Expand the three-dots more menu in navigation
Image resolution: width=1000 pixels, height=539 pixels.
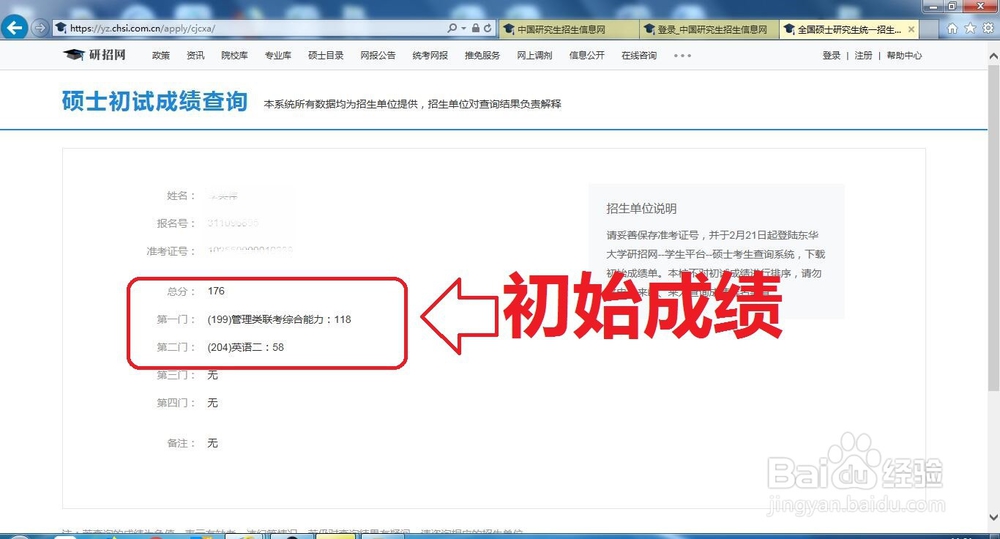[682, 55]
